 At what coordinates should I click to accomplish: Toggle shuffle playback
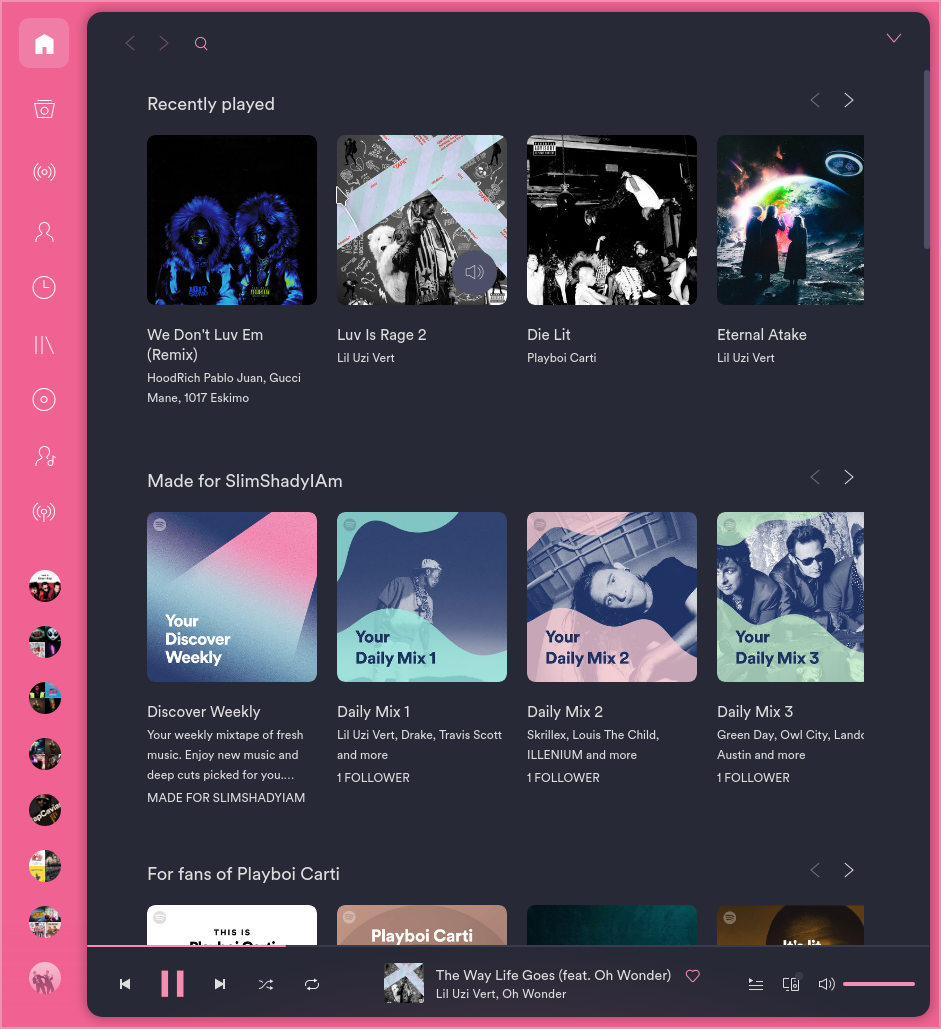click(x=266, y=984)
